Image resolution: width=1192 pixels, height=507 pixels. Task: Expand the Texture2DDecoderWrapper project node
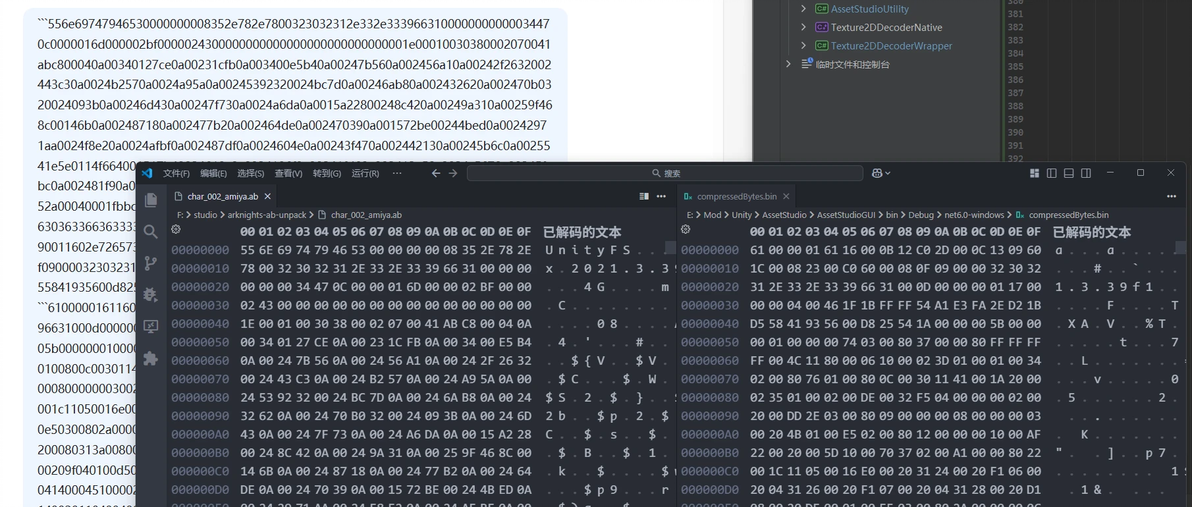click(x=804, y=46)
